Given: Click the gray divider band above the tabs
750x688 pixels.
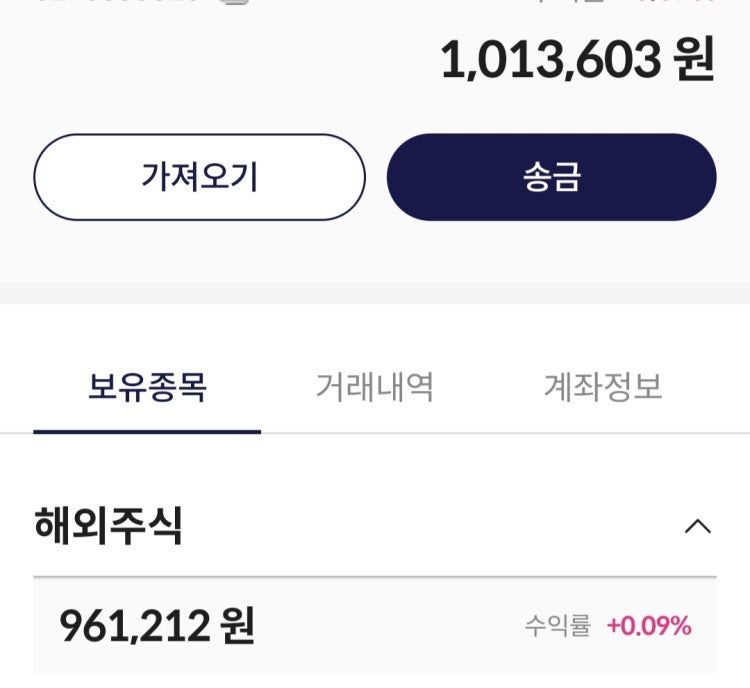Looking at the screenshot, I should (375, 293).
